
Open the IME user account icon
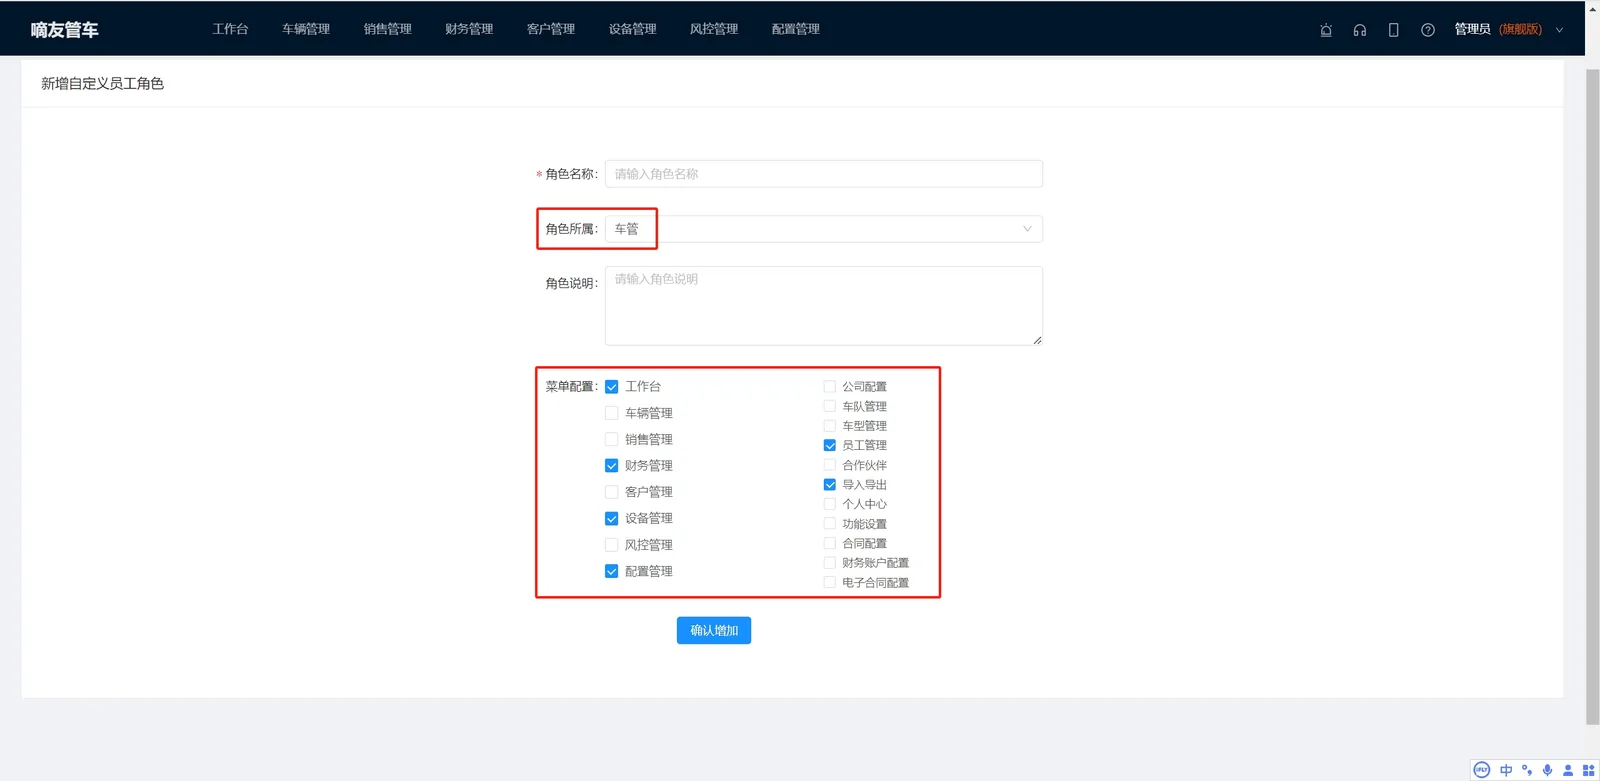pyautogui.click(x=1568, y=770)
